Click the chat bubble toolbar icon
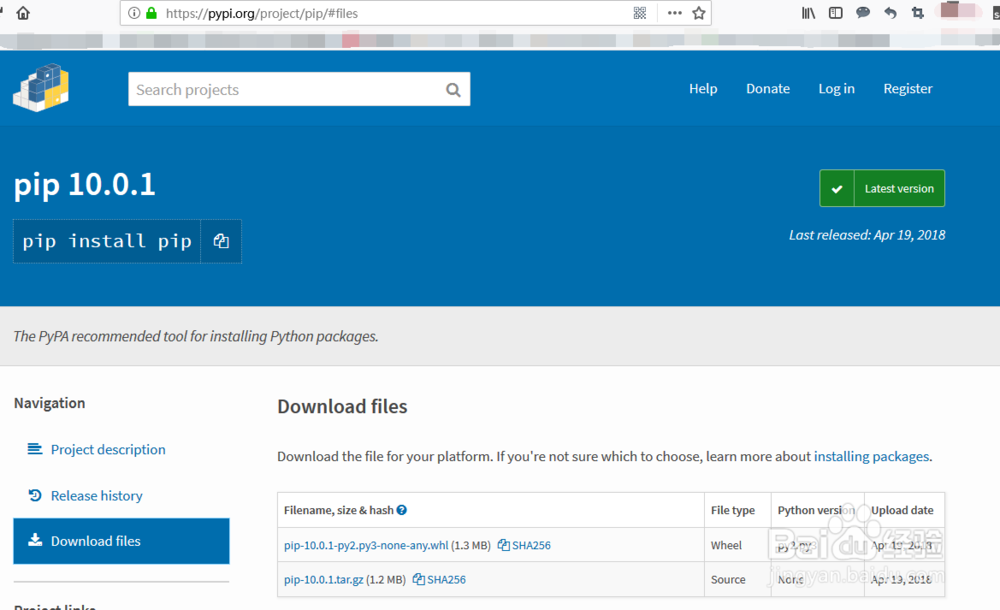 [x=863, y=13]
